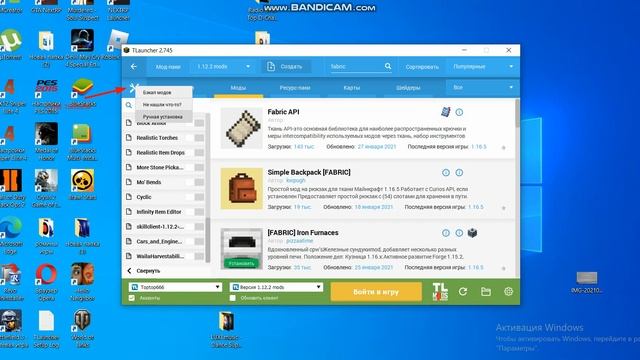Viewport: 640px width, 360px height.
Task: Switch to the Шейдеры tab
Action: click(408, 88)
